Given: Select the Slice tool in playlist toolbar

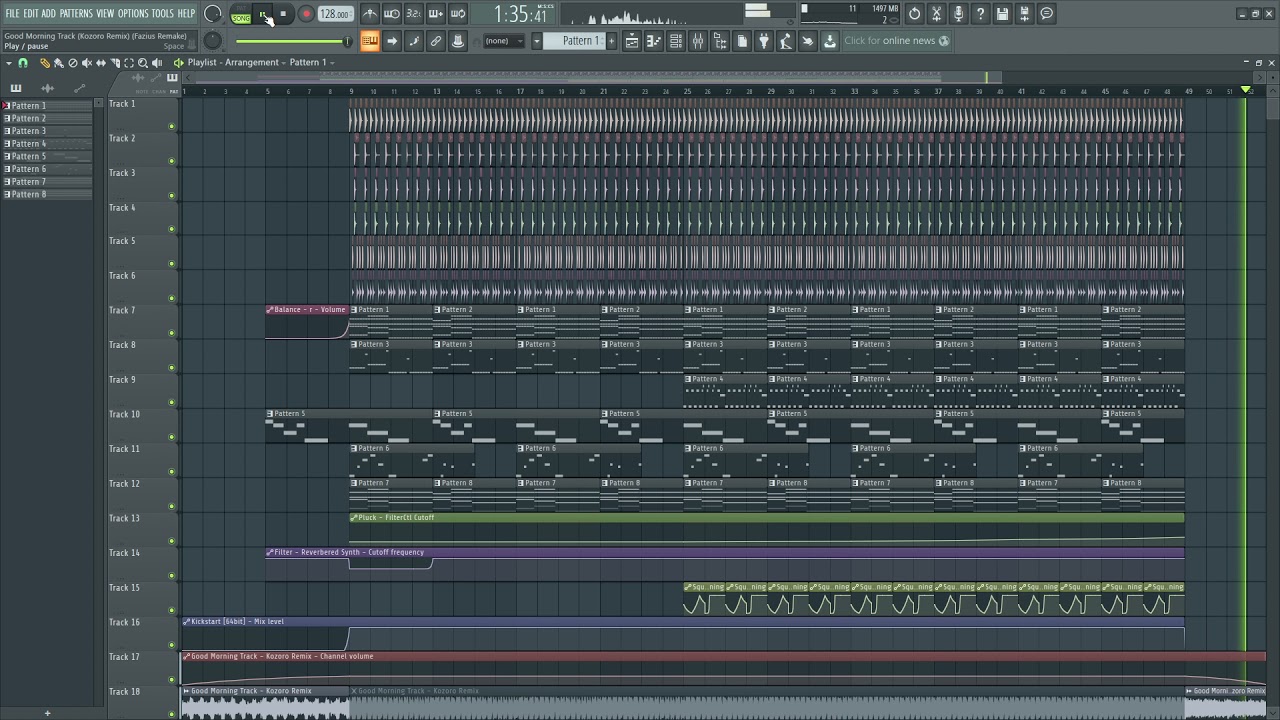Looking at the screenshot, I should (x=115, y=63).
